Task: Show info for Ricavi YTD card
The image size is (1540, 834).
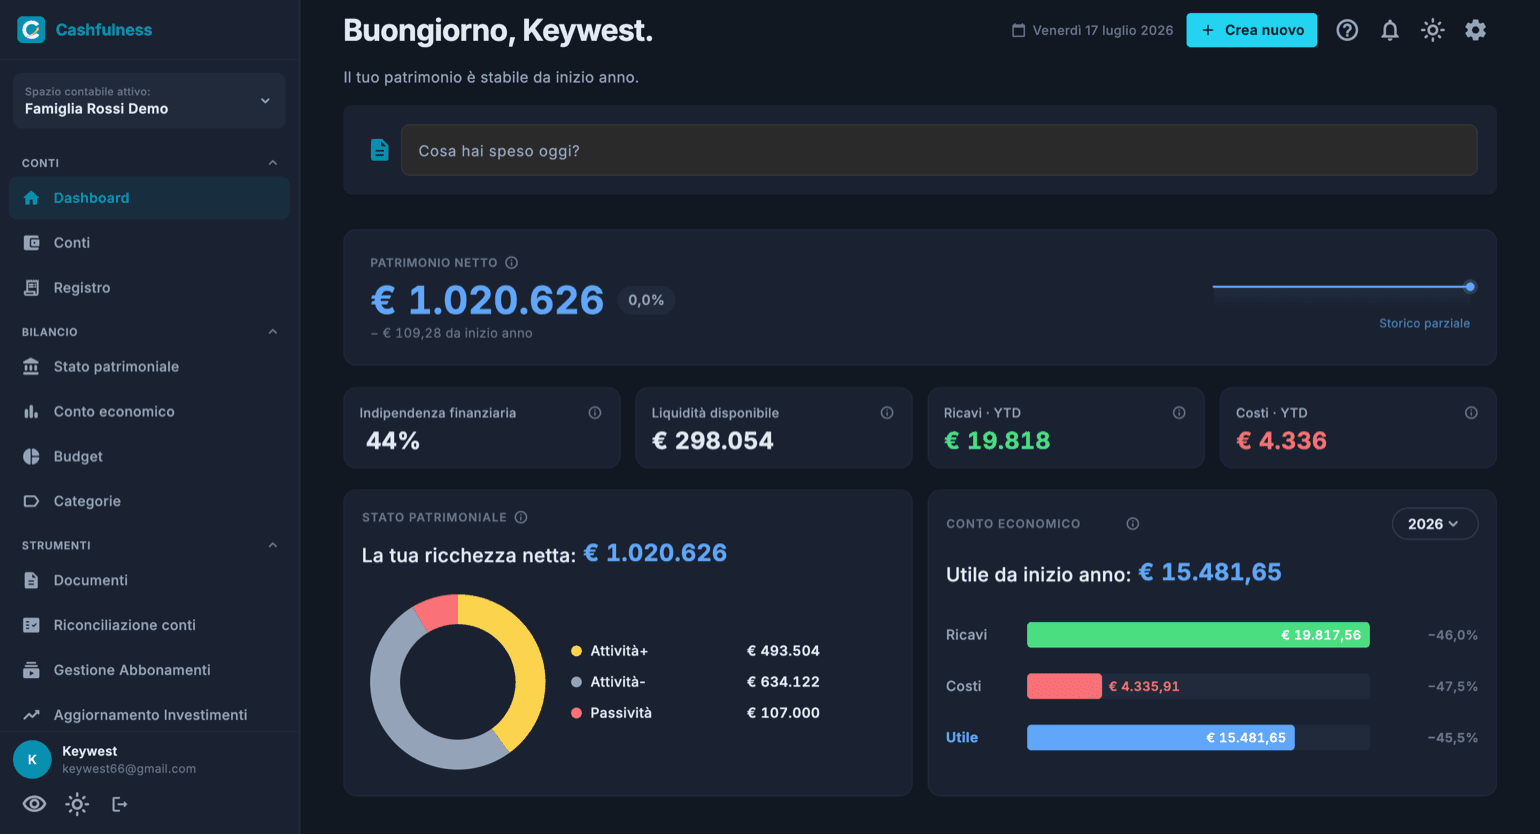Action: coord(1179,413)
